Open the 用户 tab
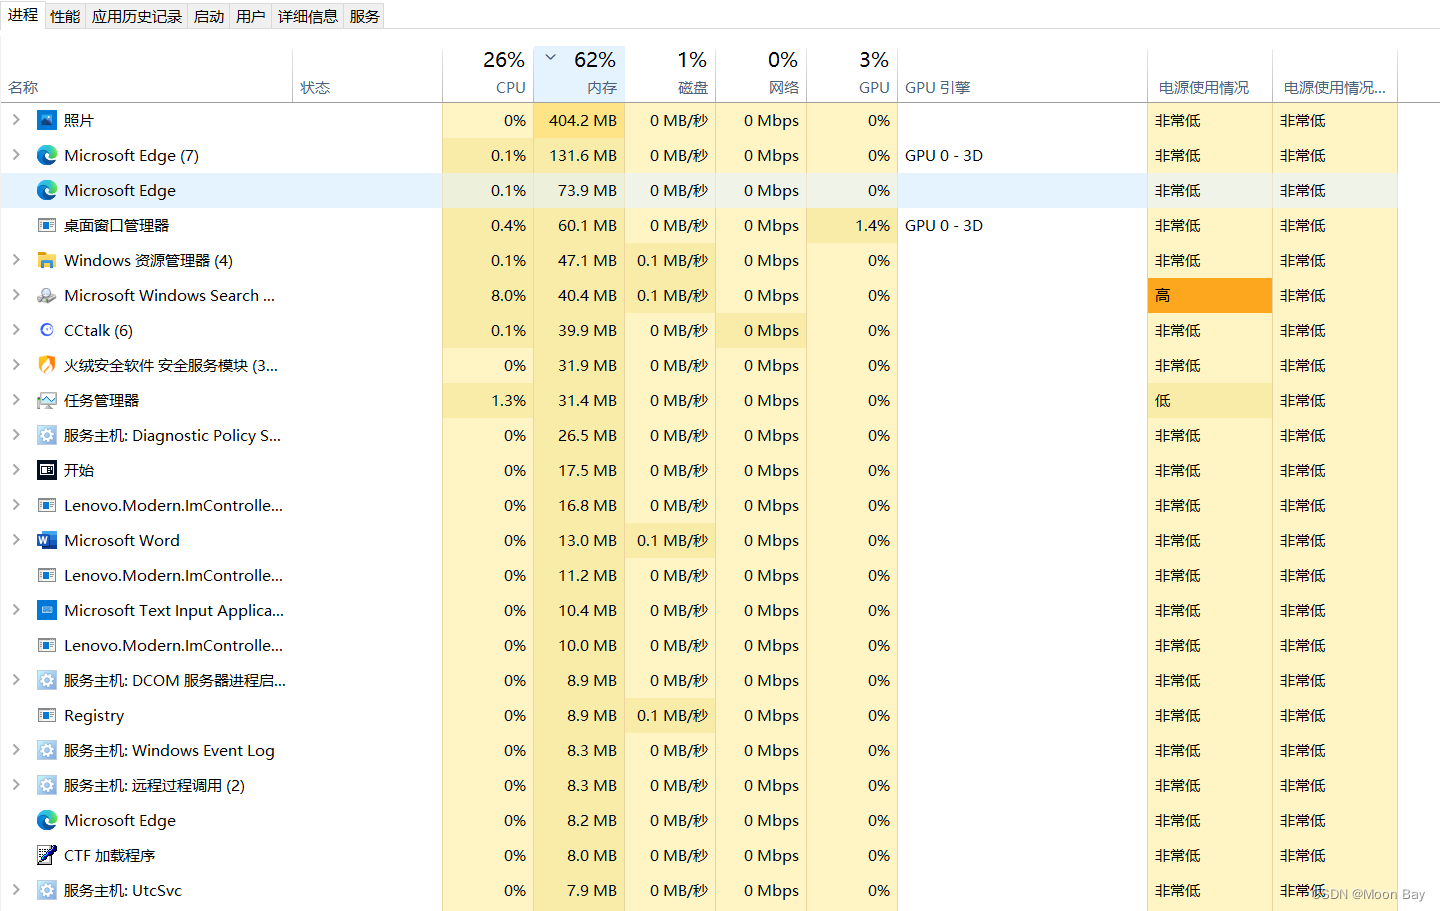The width and height of the screenshot is (1440, 911). [251, 16]
